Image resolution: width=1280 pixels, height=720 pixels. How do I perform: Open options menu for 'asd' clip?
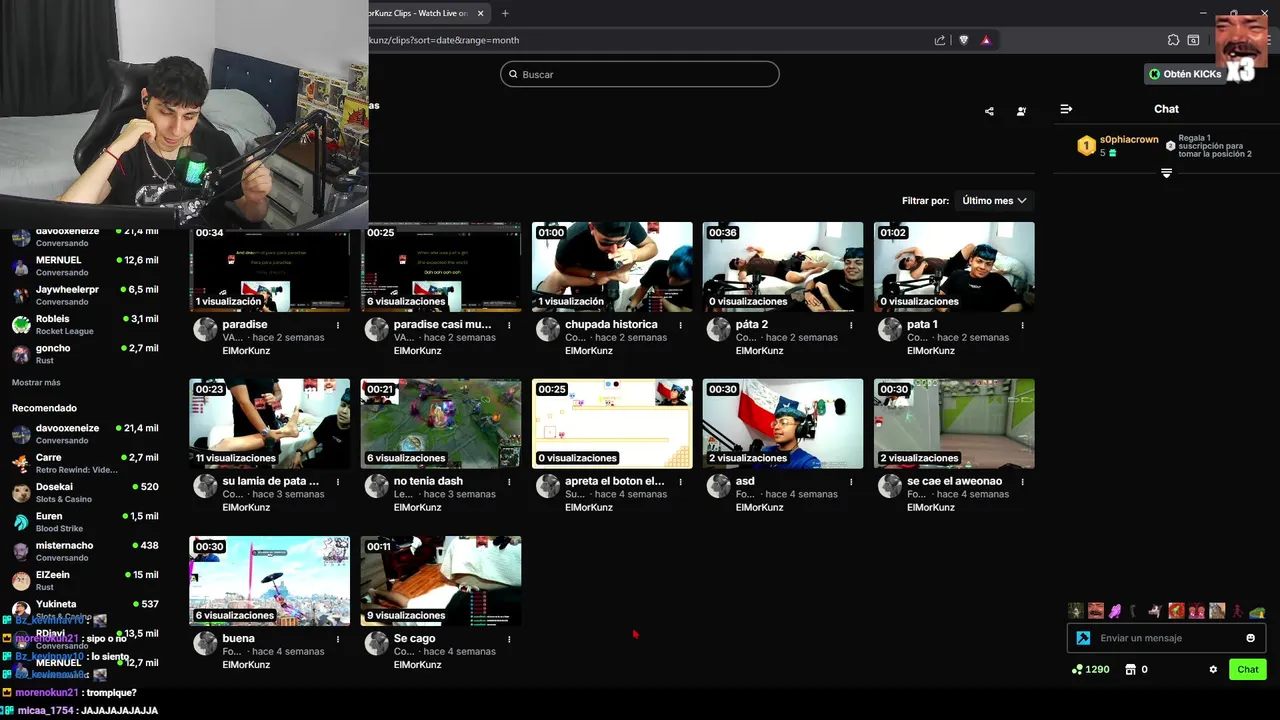click(x=851, y=482)
